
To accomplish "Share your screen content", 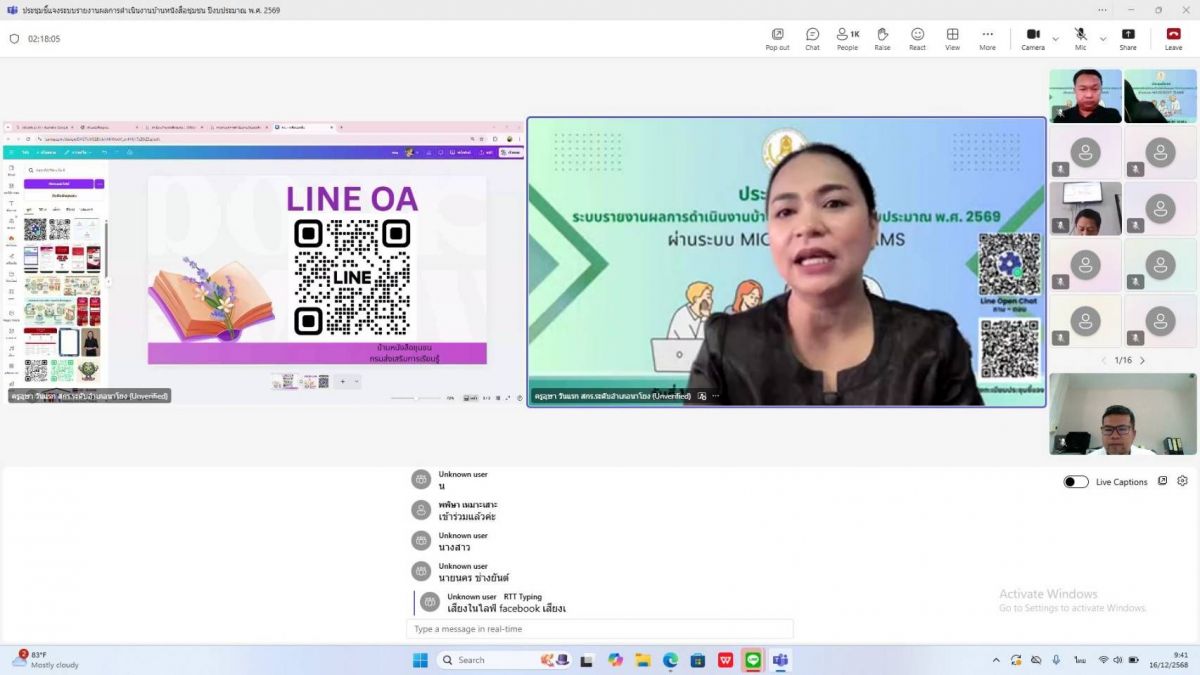I will click(1128, 38).
